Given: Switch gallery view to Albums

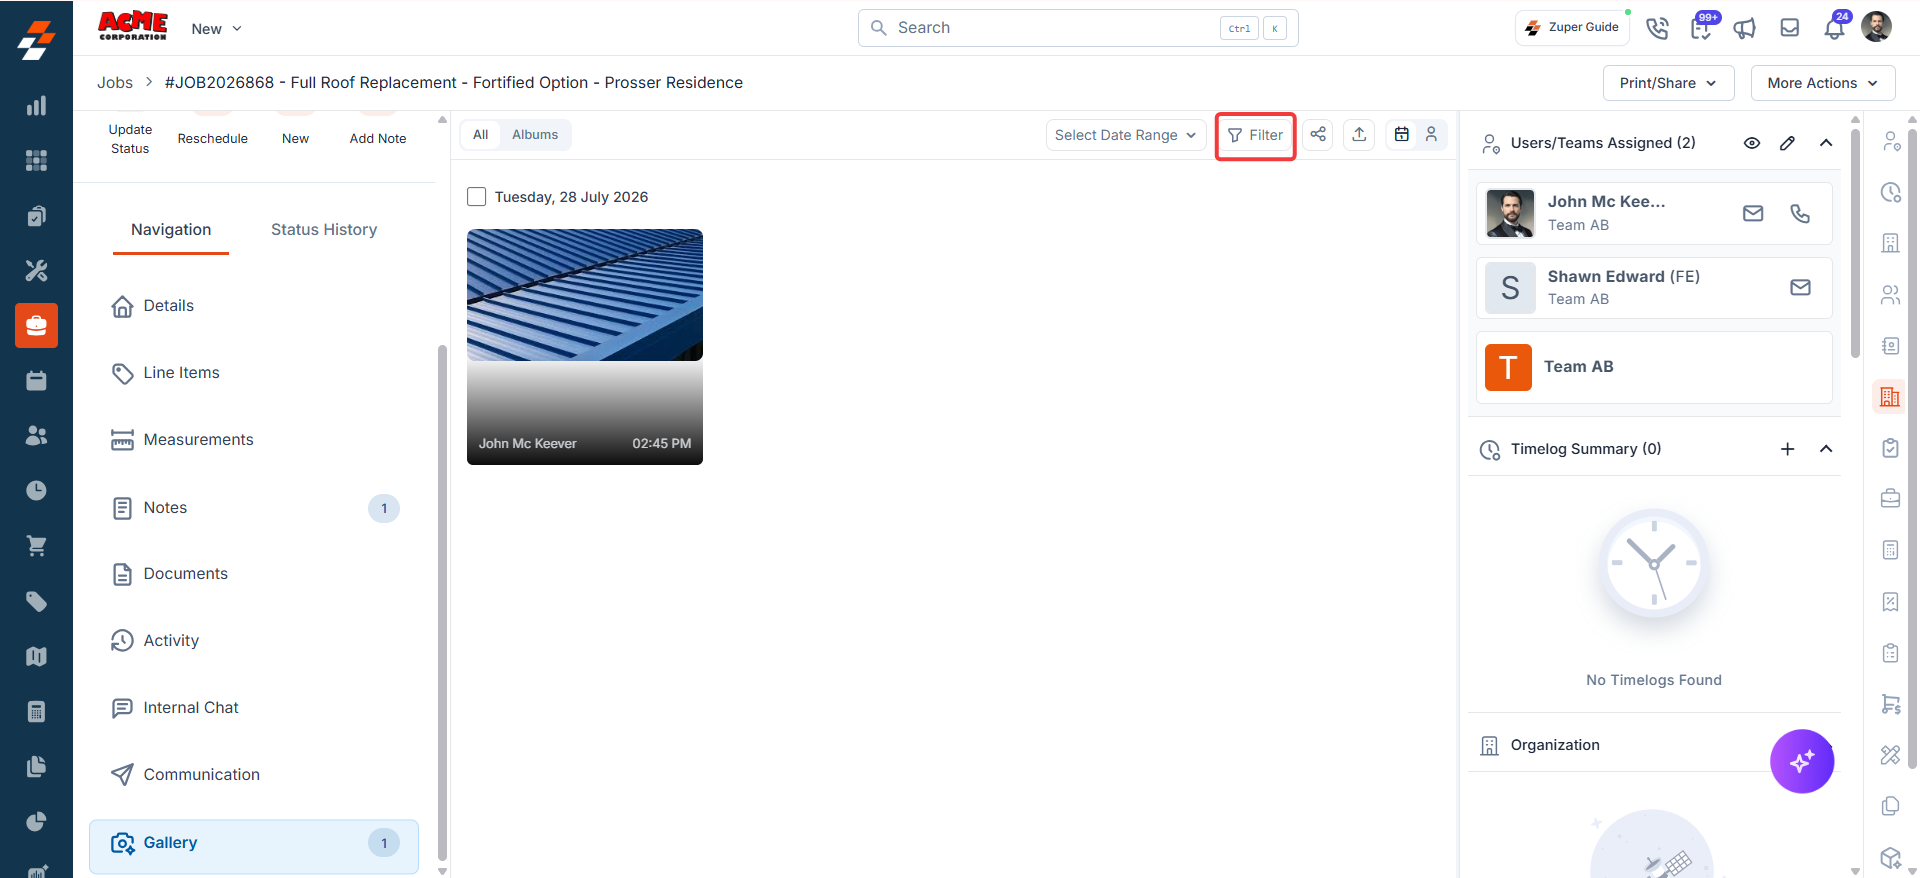Looking at the screenshot, I should pos(535,135).
